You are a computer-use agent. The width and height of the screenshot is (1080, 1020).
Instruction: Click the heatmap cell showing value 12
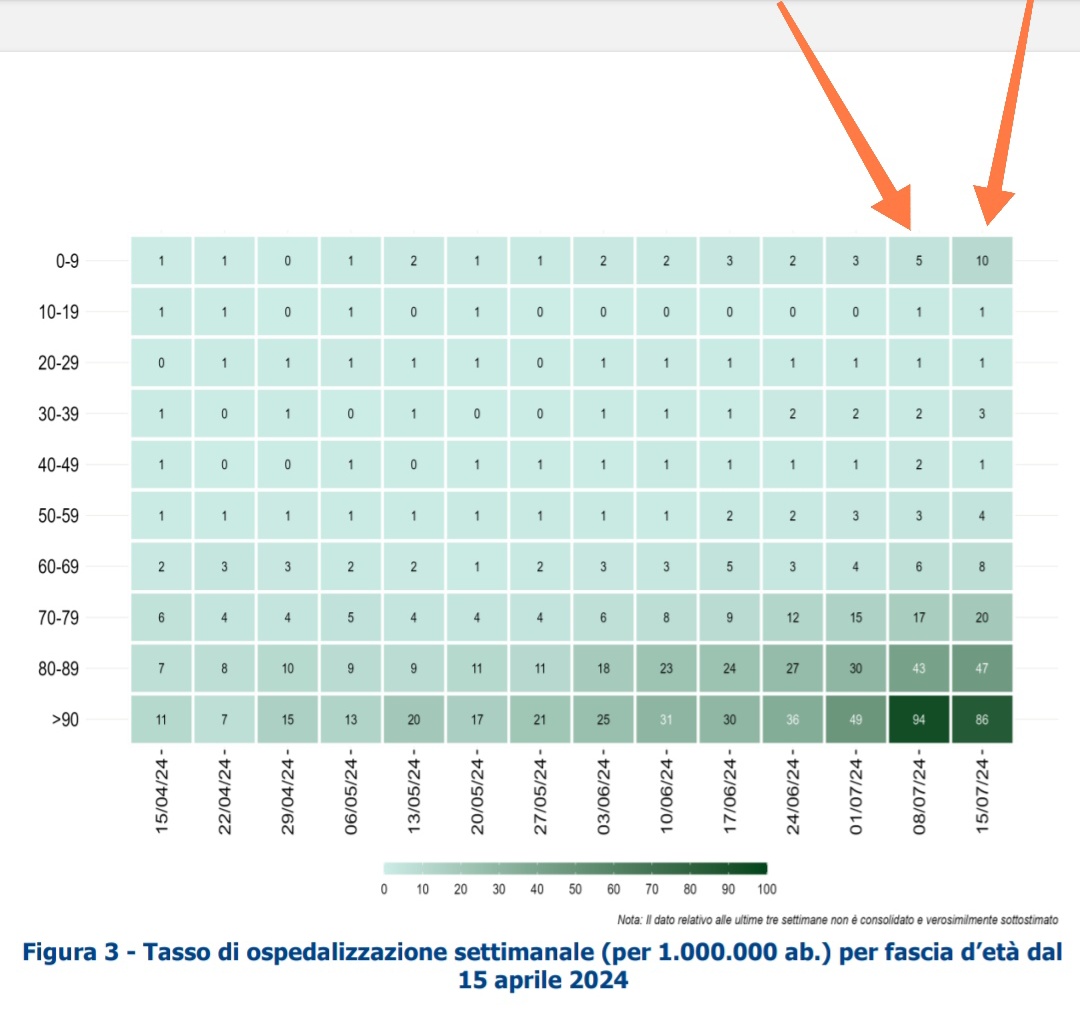pos(793,618)
